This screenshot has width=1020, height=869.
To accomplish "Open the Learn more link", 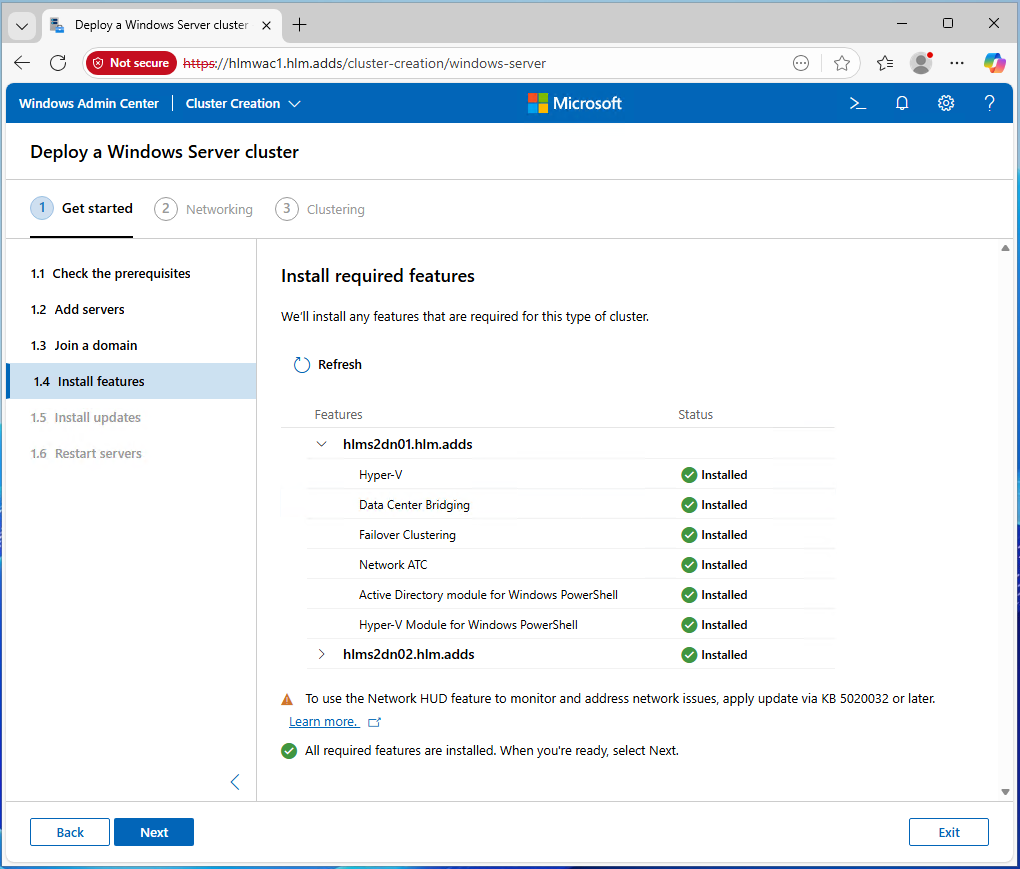I will coord(323,722).
